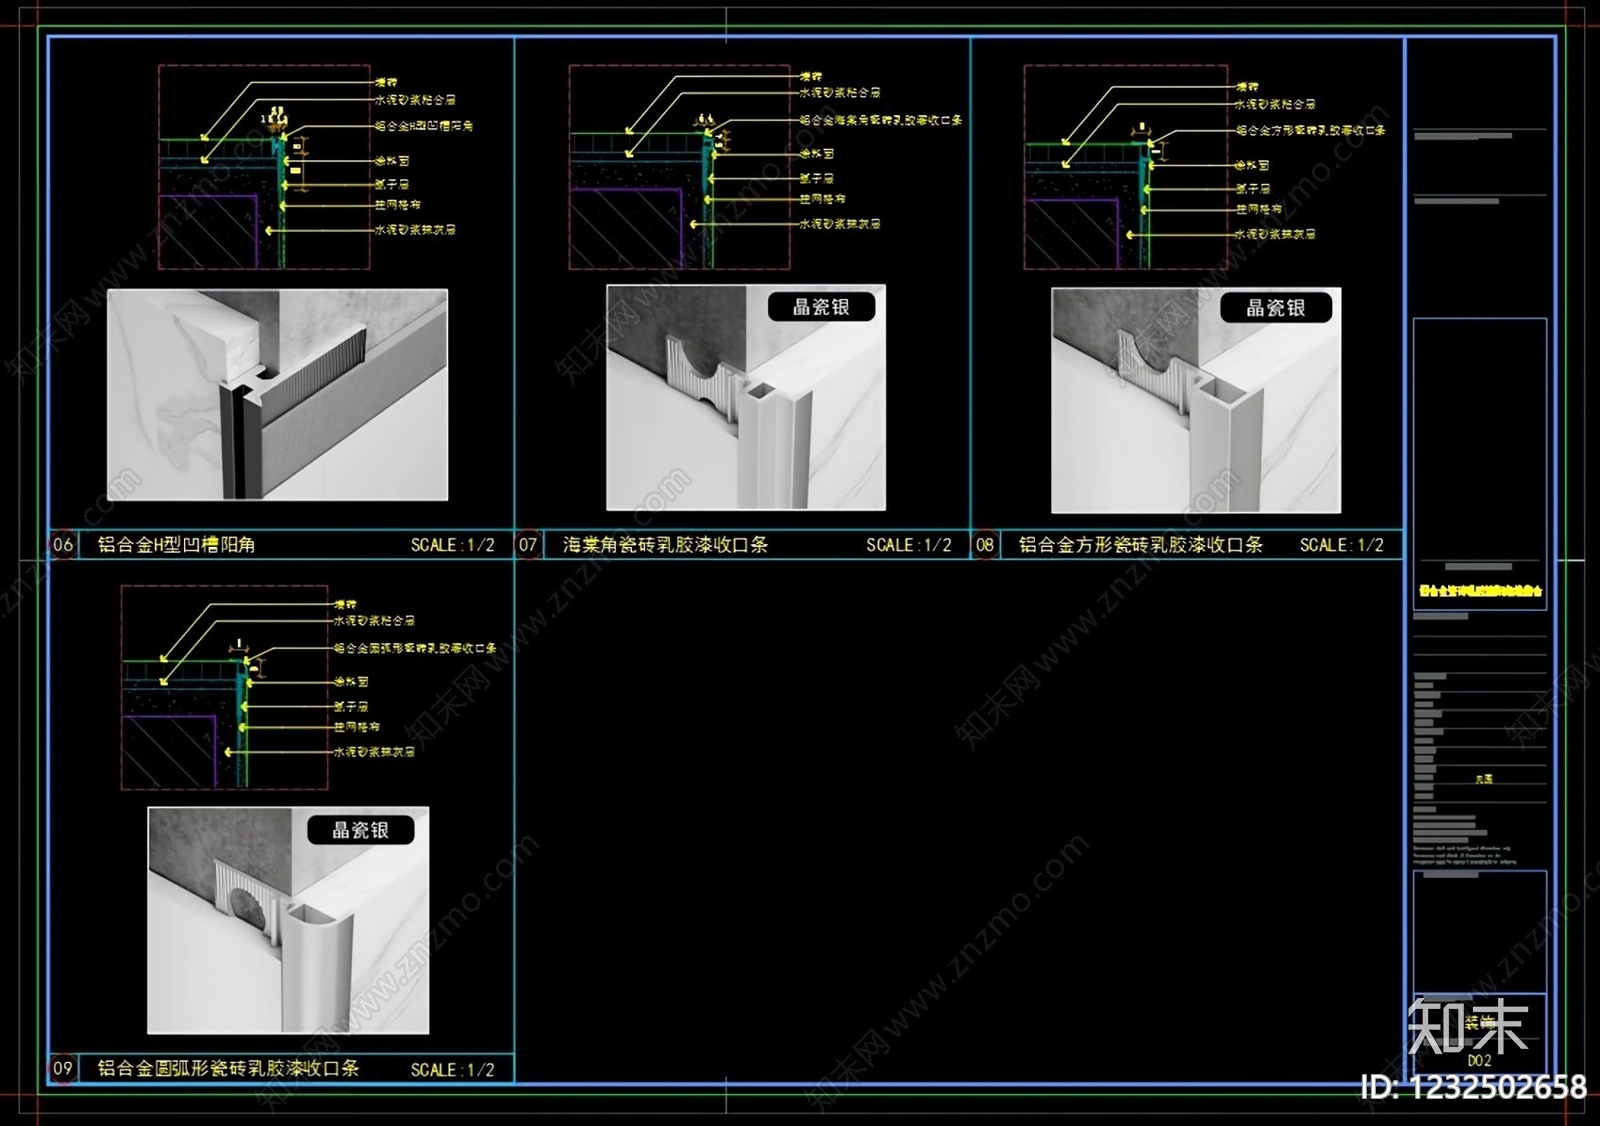Click the detail number '08'
The width and height of the screenshot is (1600, 1126).
pos(985,545)
